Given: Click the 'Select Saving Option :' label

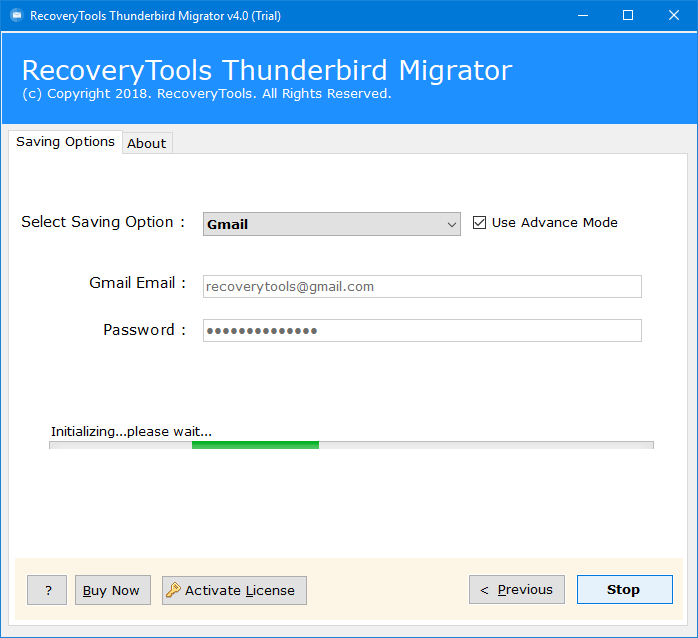Looking at the screenshot, I should [103, 222].
